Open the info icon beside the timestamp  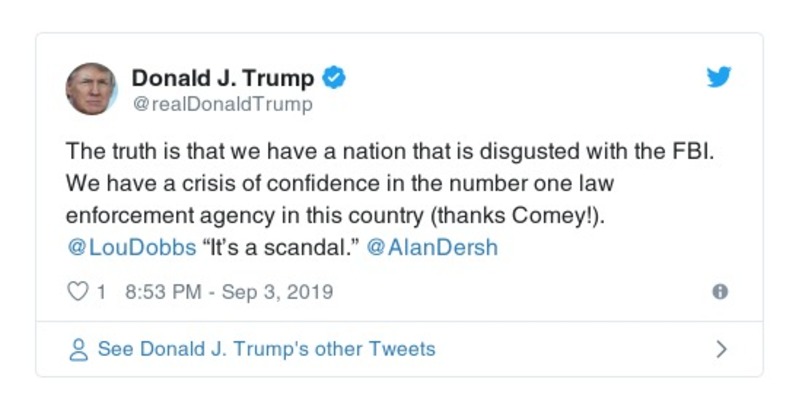719,292
